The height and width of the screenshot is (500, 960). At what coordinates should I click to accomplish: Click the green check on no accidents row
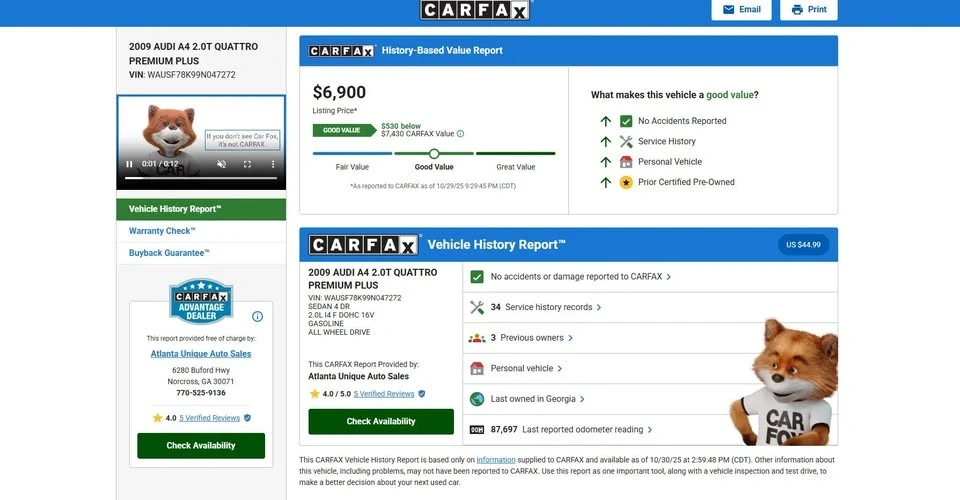pyautogui.click(x=477, y=277)
